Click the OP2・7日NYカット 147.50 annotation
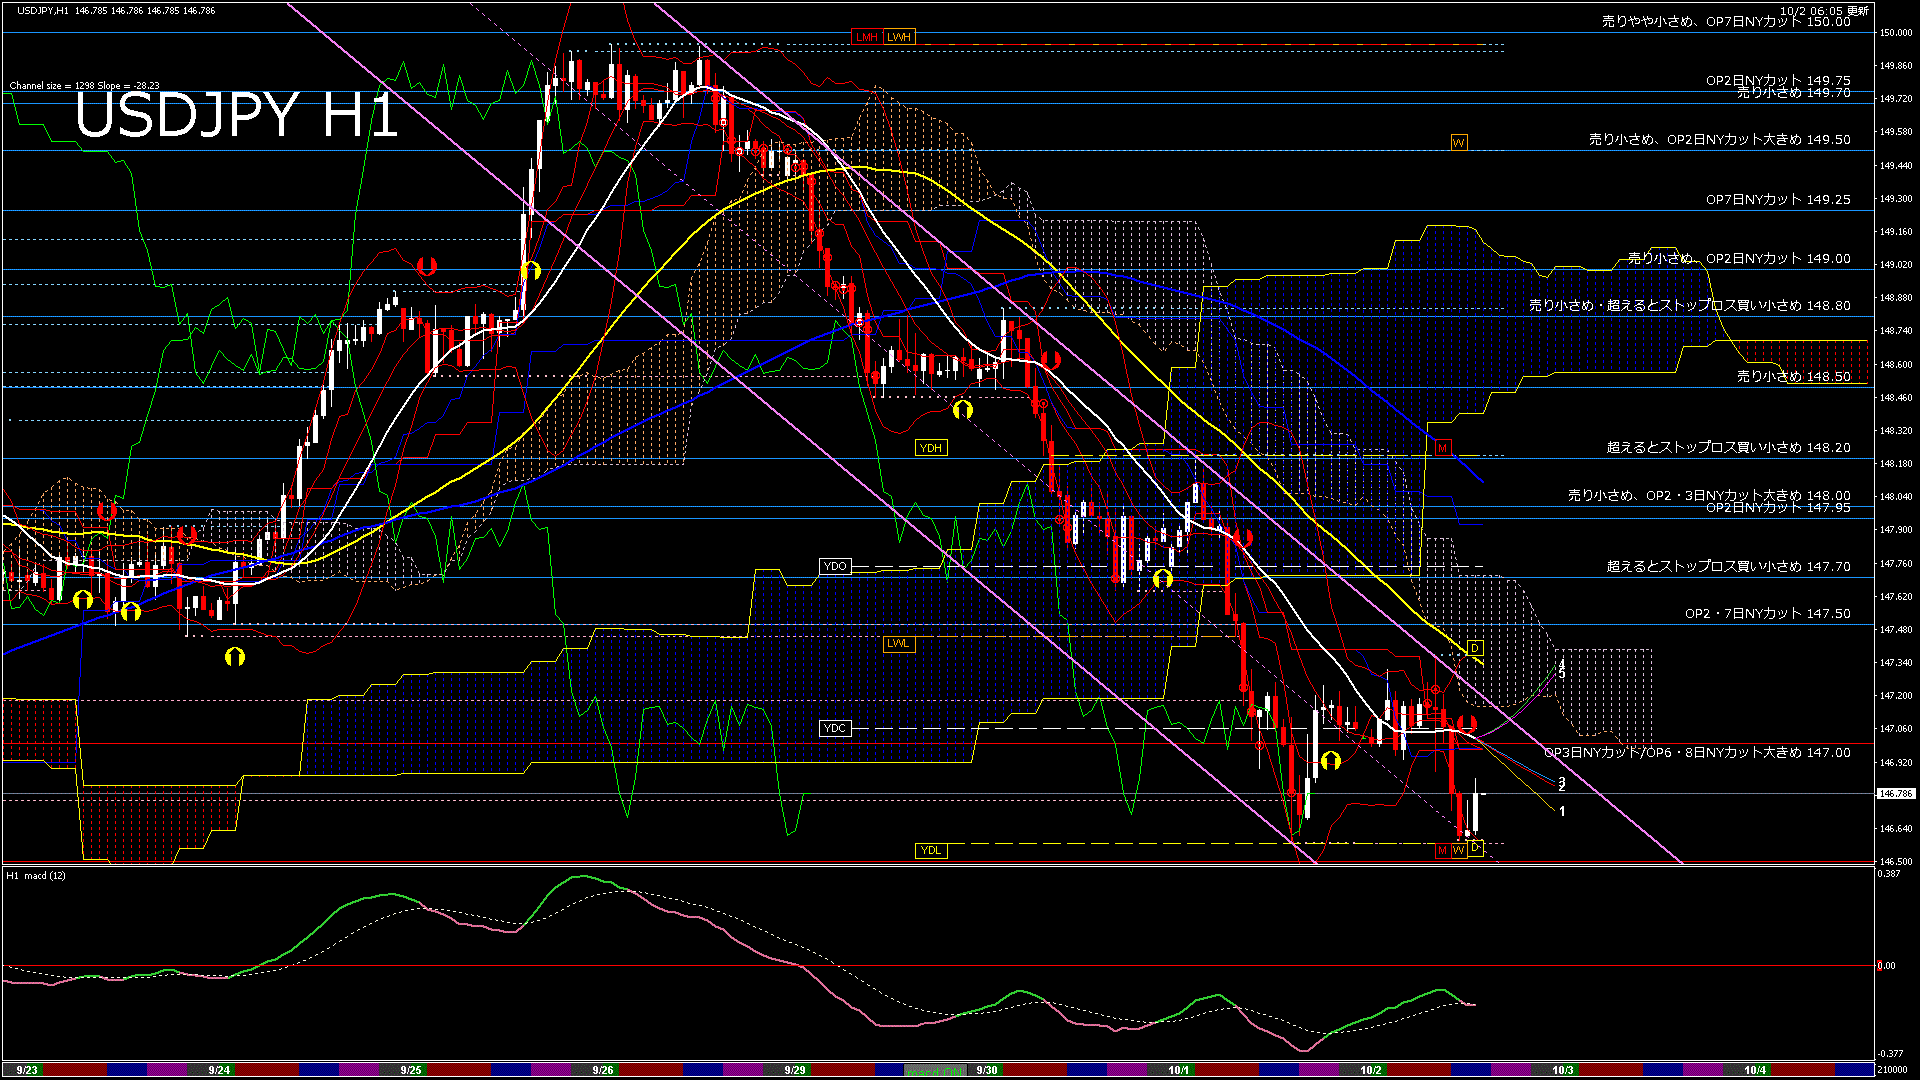 tap(1767, 614)
